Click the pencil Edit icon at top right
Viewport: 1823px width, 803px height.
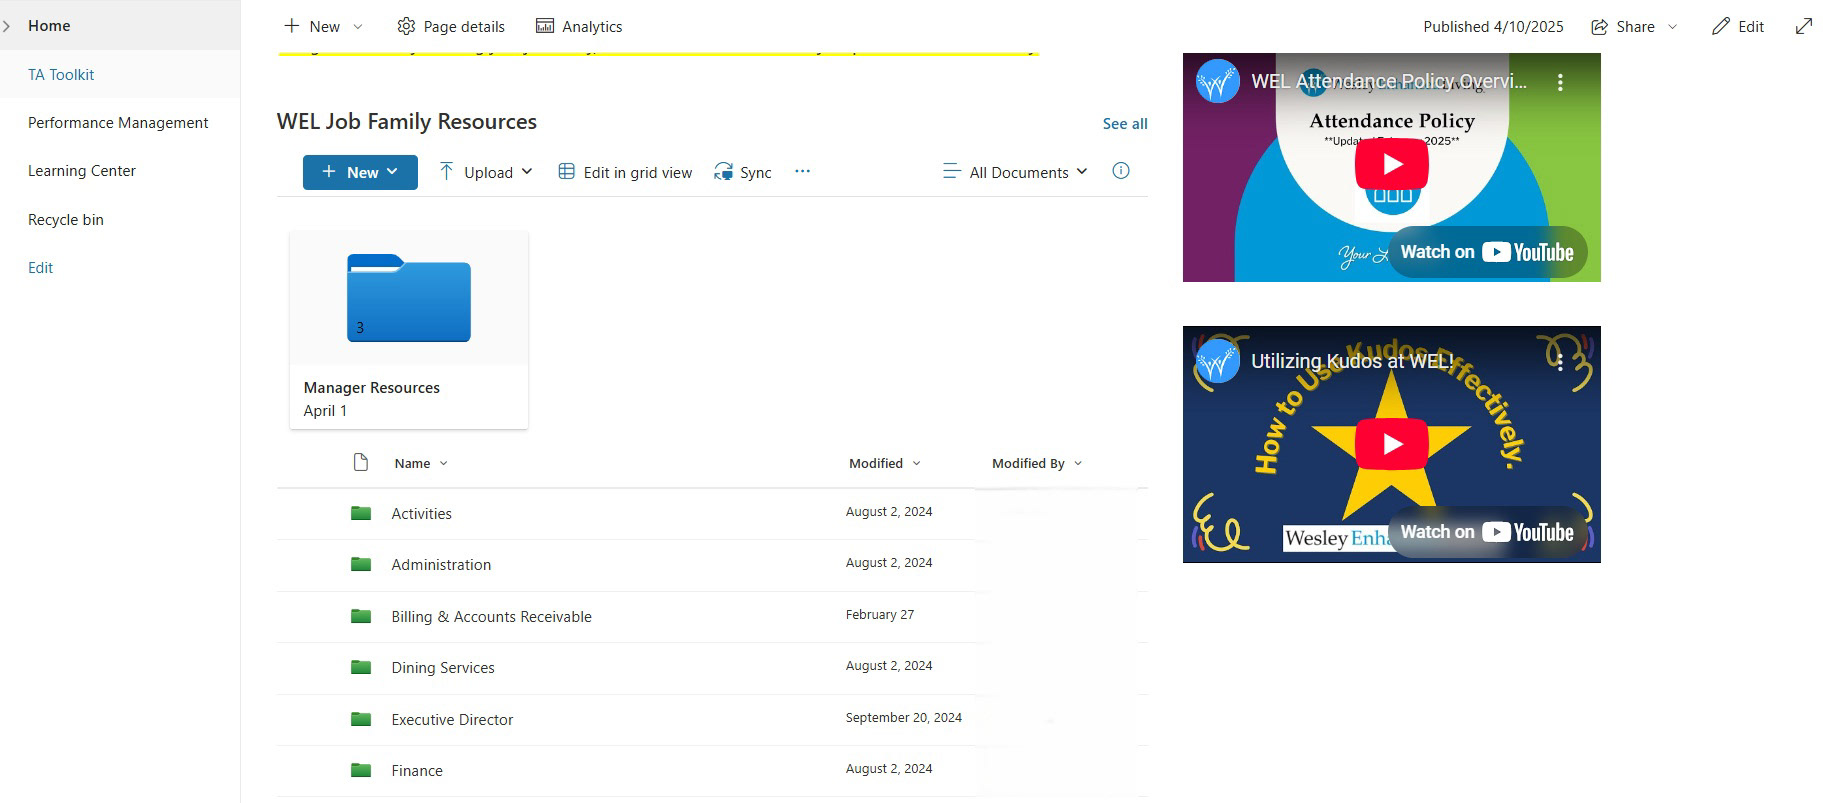click(1720, 26)
